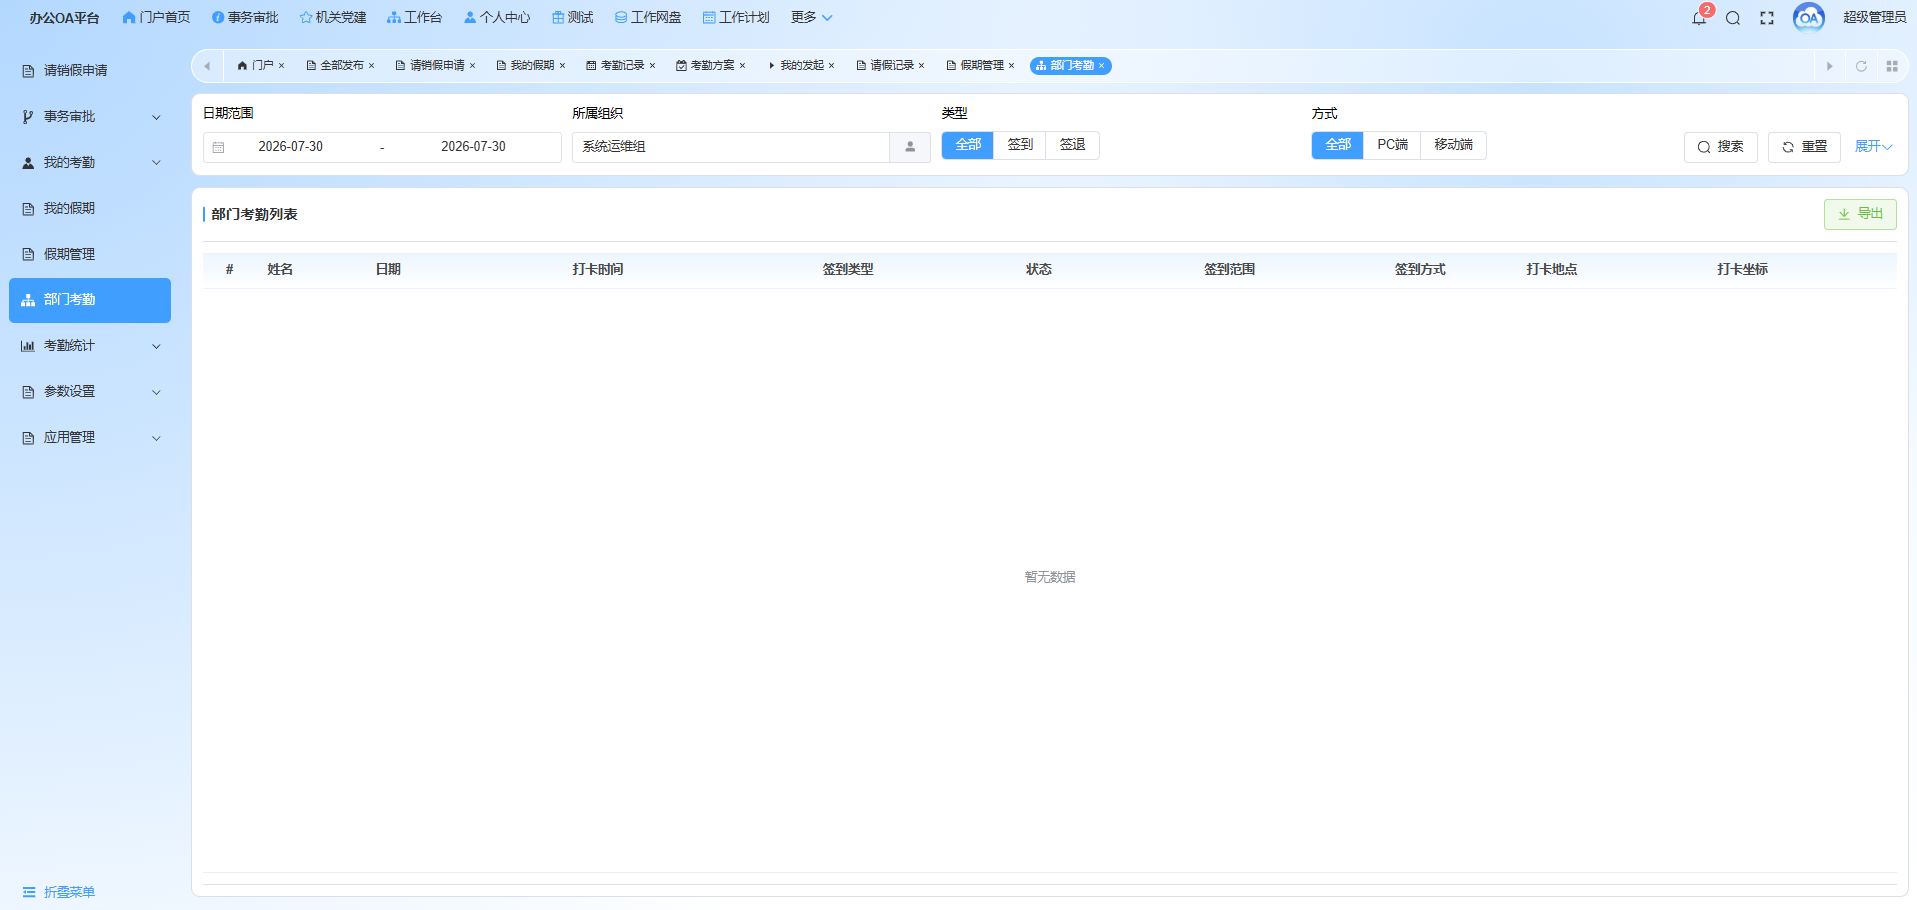Open 请销假申请 in sidebar

click(90, 71)
